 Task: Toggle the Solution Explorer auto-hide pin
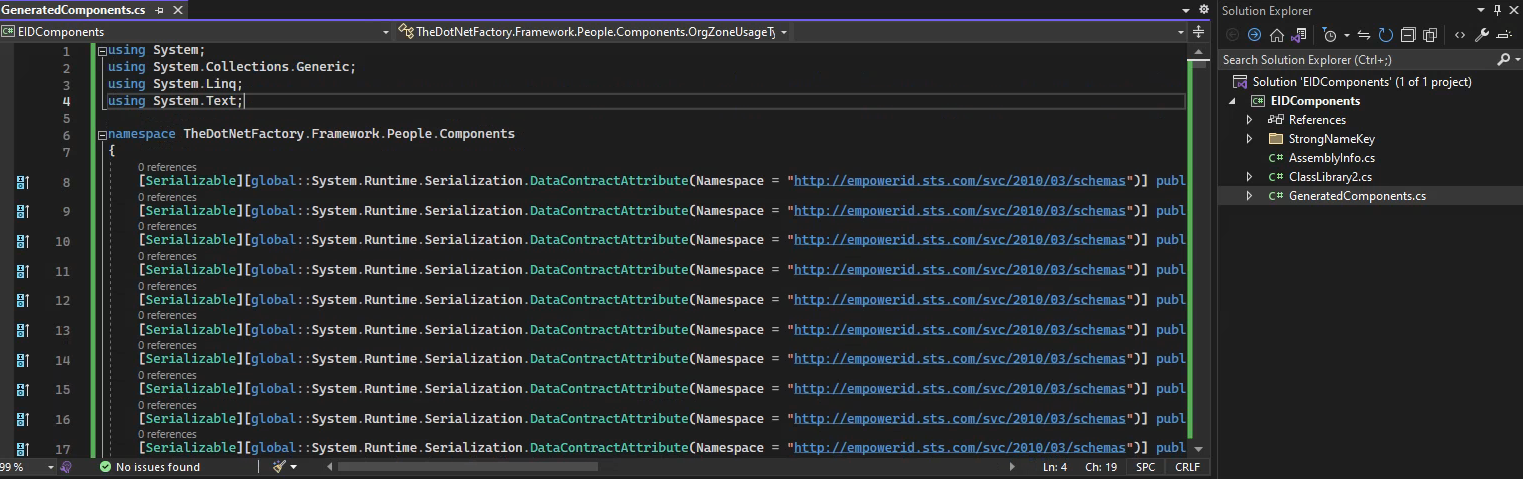(1497, 10)
